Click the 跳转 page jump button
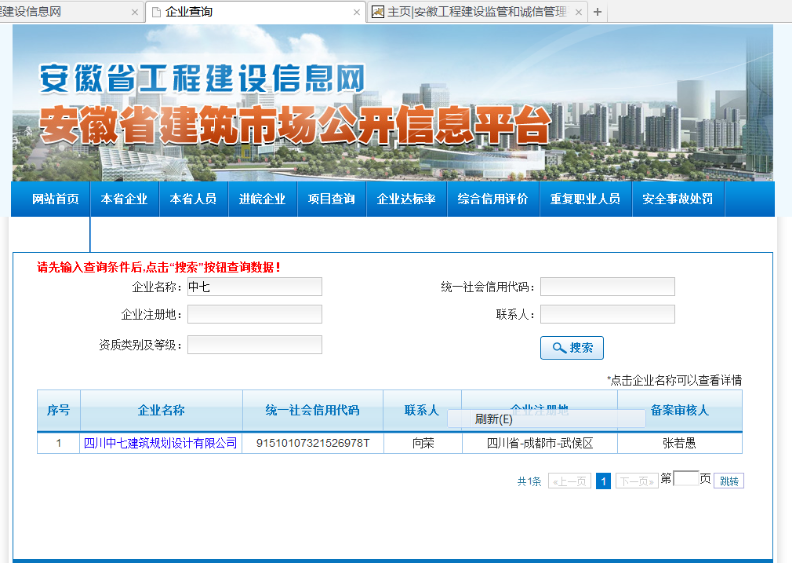The image size is (793, 563). point(730,481)
